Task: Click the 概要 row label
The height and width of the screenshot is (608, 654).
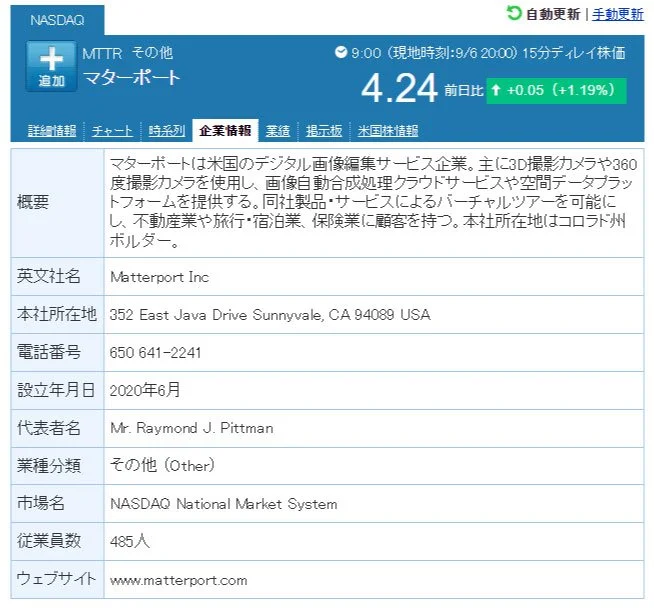Action: click(x=33, y=202)
